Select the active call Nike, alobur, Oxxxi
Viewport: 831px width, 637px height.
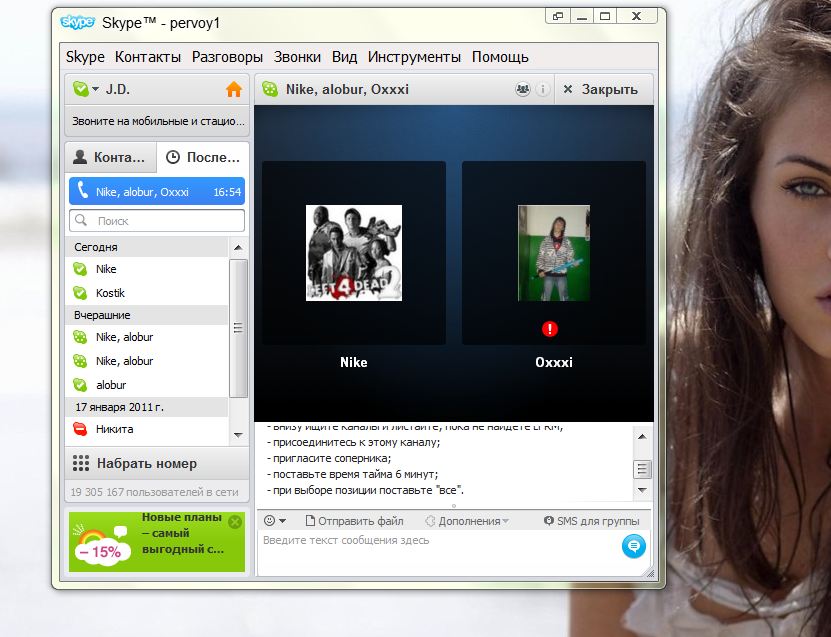(x=157, y=191)
